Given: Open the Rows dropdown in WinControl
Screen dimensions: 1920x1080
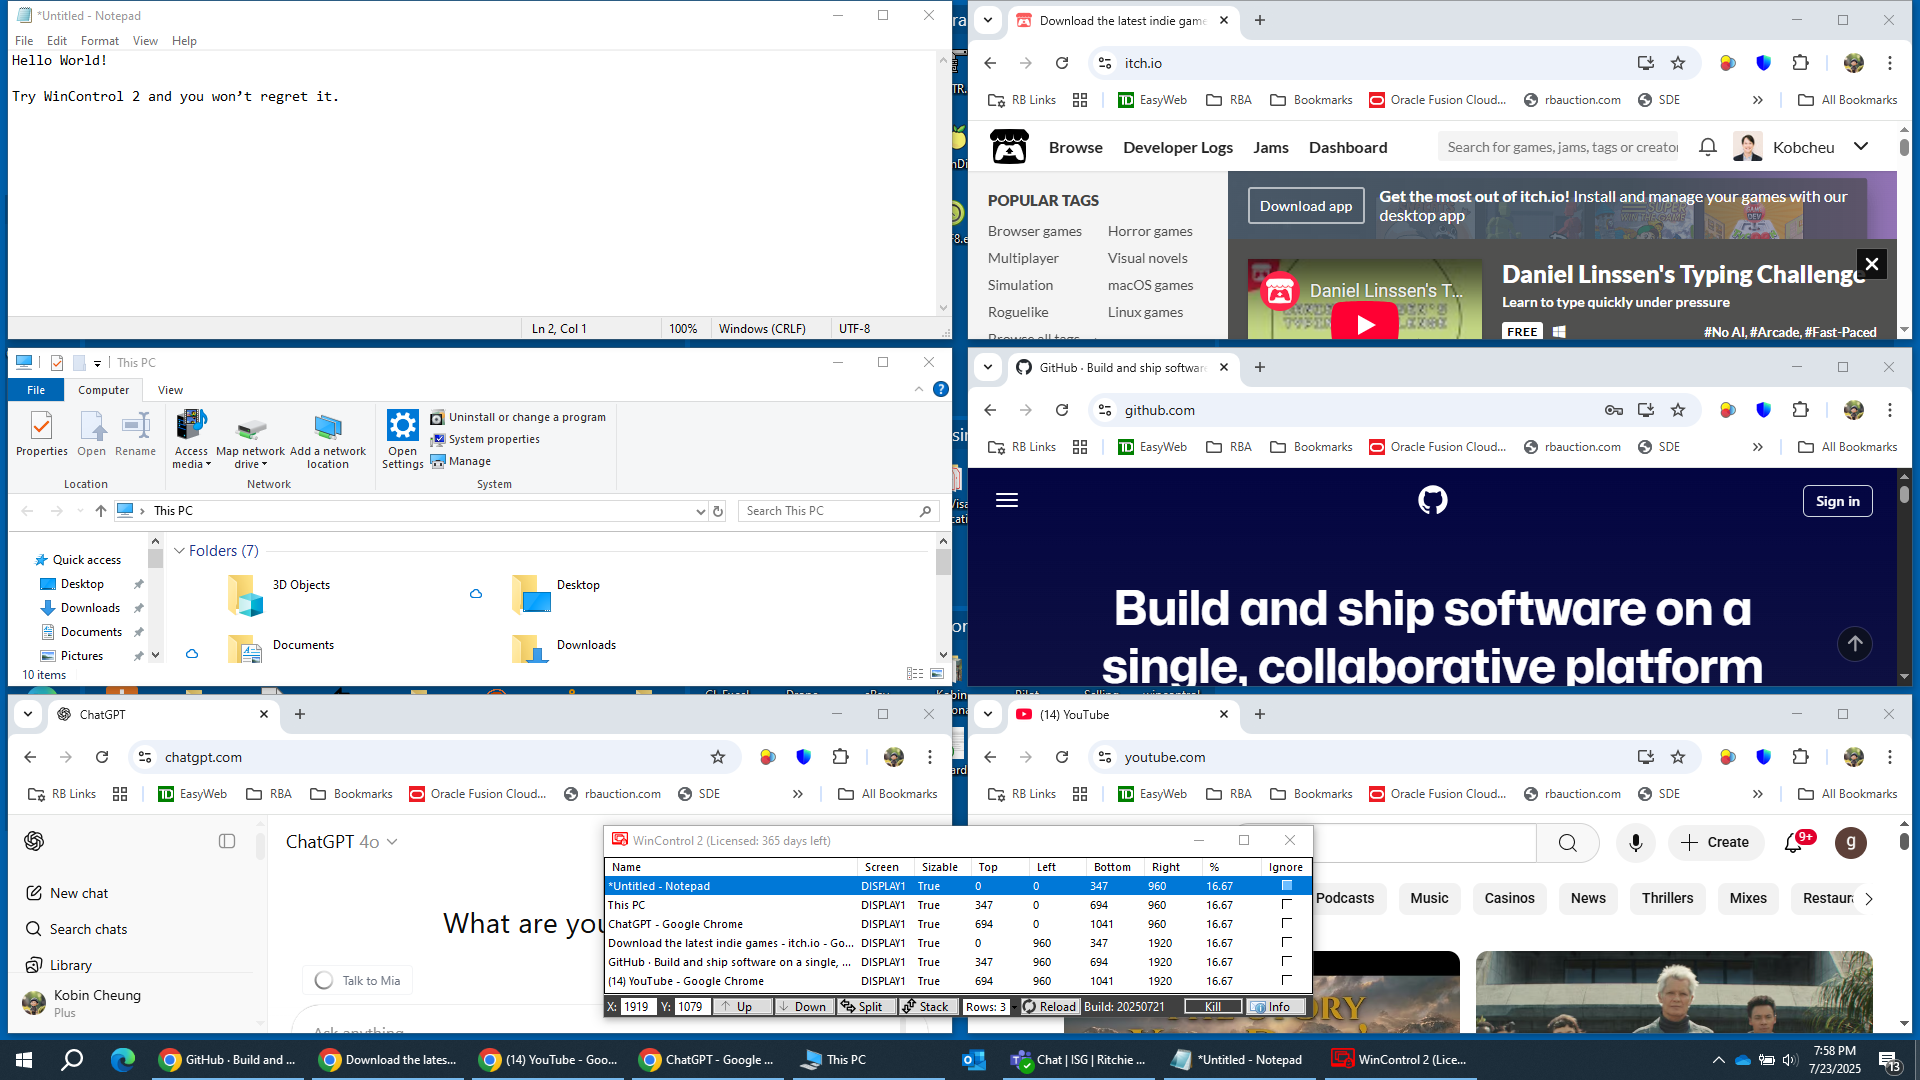Looking at the screenshot, I should [x=1013, y=1007].
